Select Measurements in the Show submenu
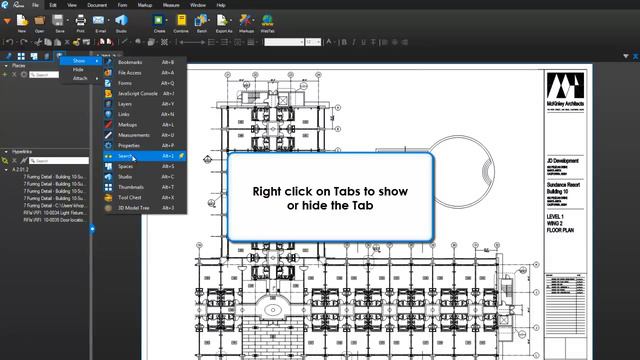640x360 pixels. click(x=145, y=135)
